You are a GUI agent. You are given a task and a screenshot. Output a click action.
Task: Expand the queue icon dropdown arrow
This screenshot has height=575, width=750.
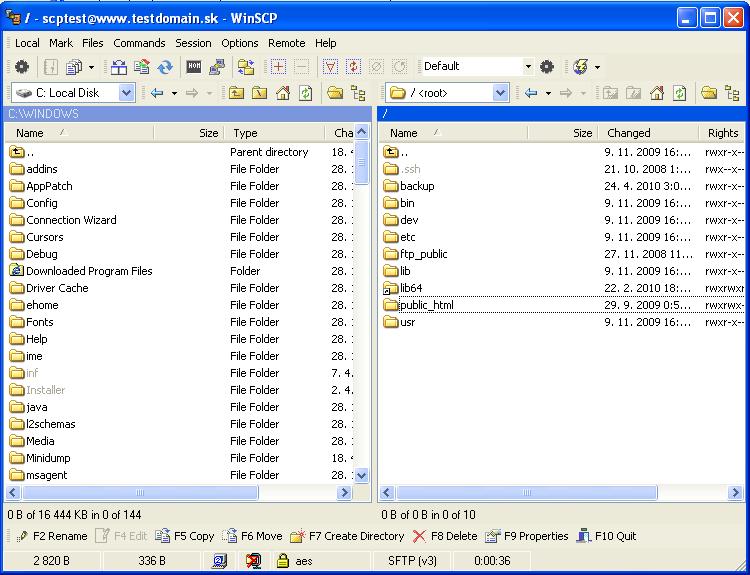(91, 67)
